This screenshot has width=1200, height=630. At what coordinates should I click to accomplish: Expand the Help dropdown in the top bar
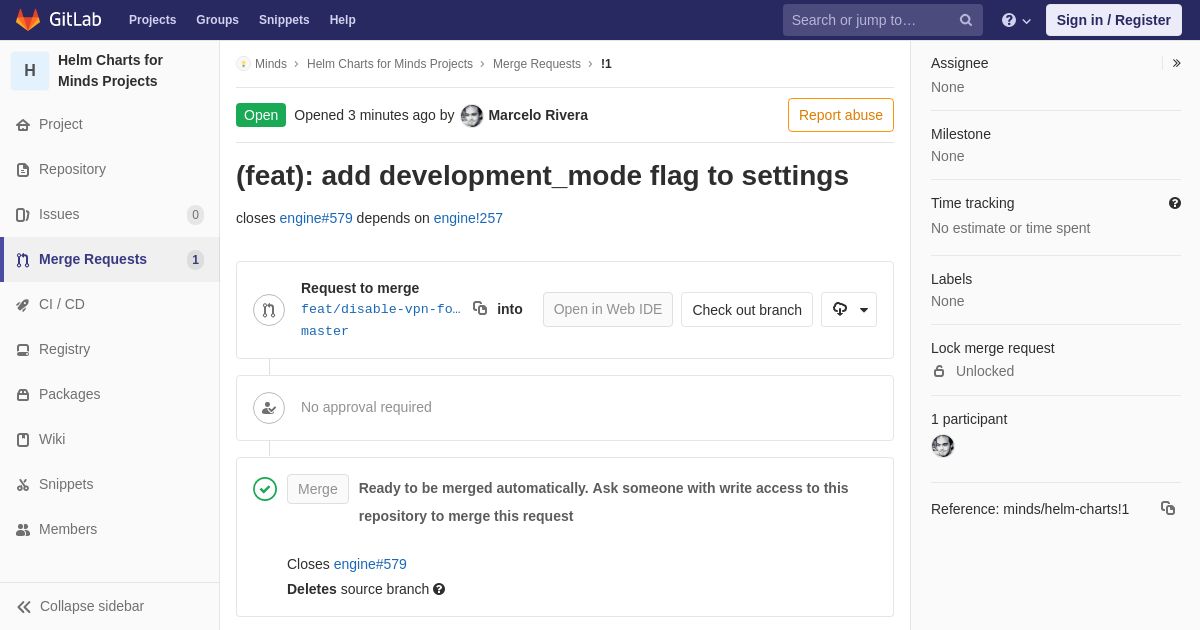click(1016, 20)
